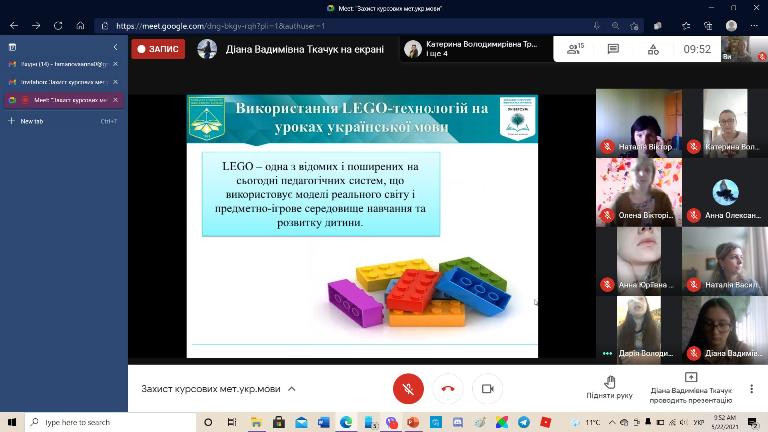Leave the call with the hang-up button

[448, 388]
